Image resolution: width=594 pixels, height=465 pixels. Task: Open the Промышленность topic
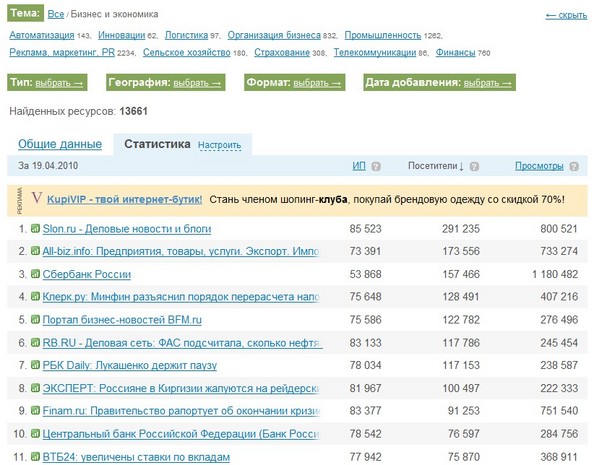(x=383, y=35)
